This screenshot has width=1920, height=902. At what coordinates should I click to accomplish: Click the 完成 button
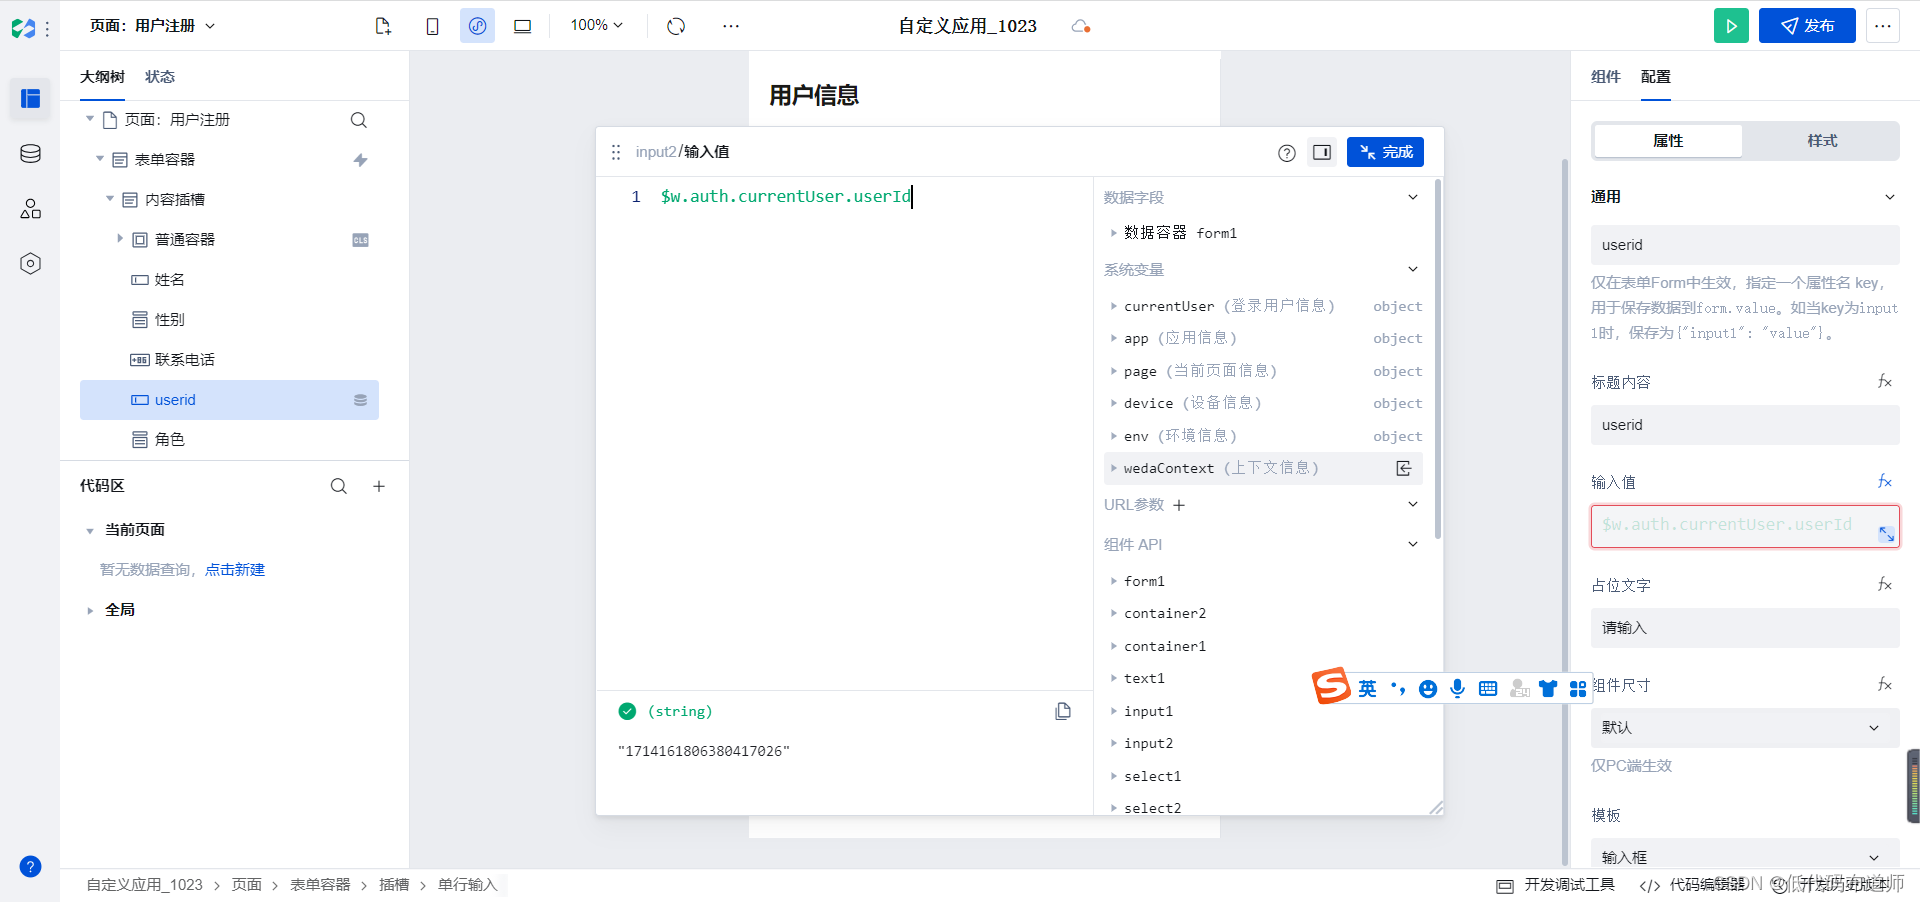click(x=1385, y=152)
